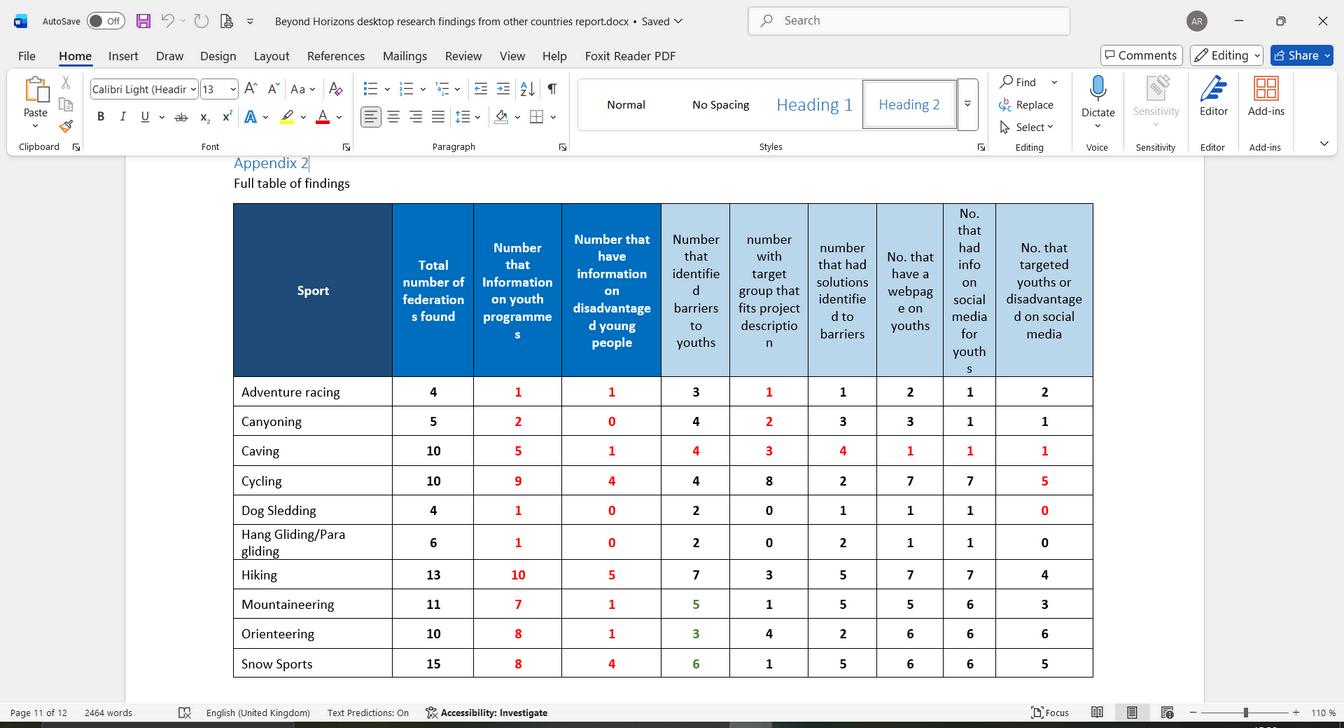Launch the Editor pen tool
This screenshot has height=728, width=1344.
pos(1213,96)
